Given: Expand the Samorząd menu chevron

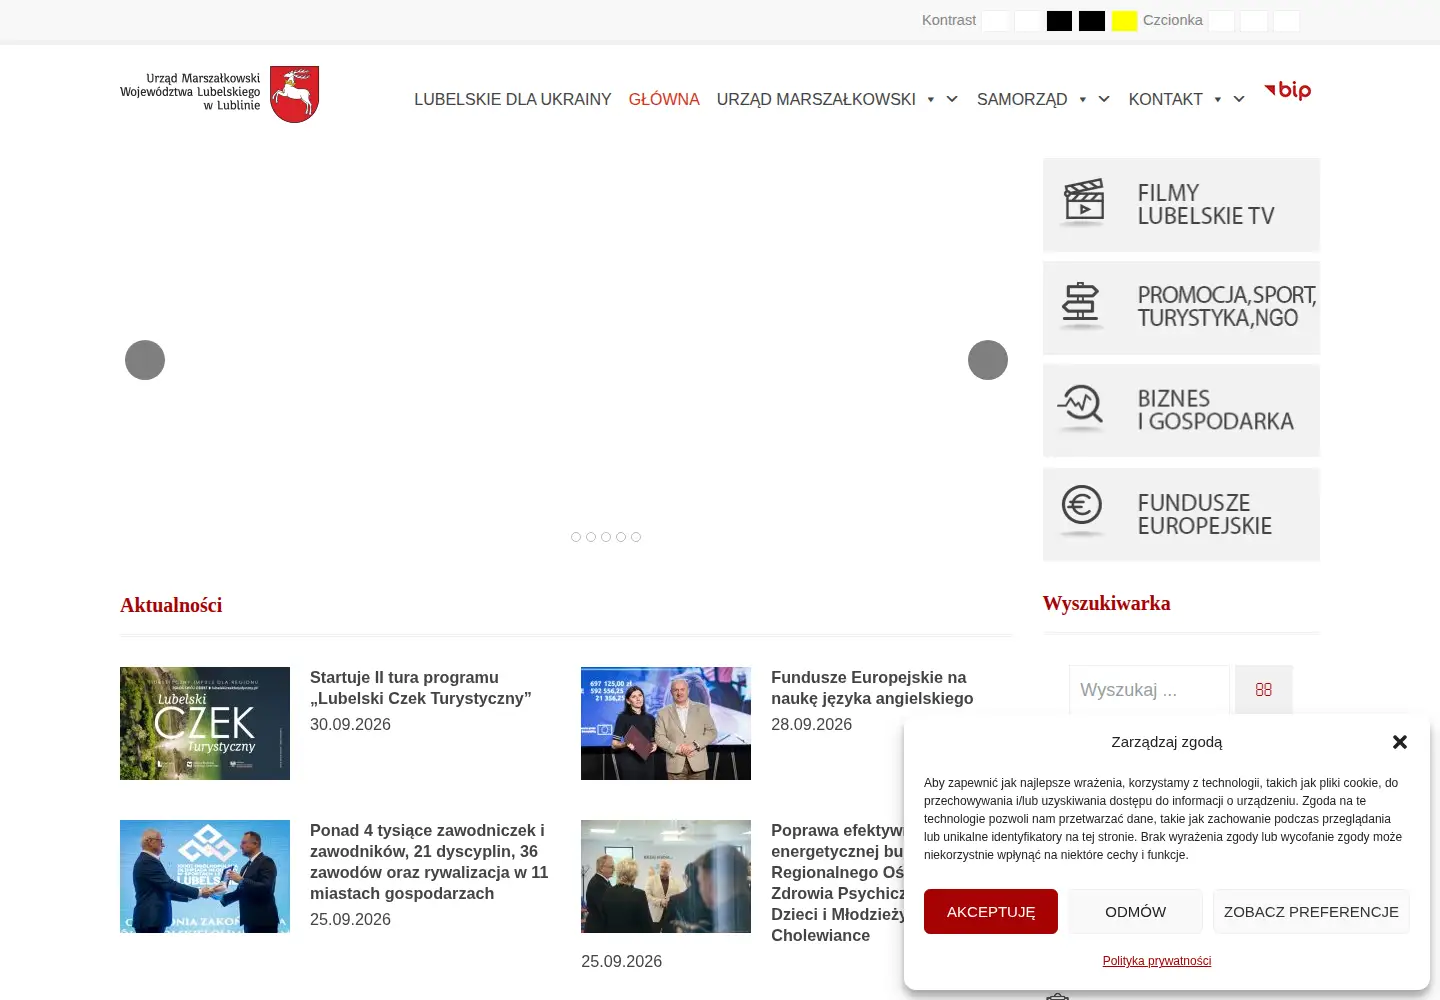Looking at the screenshot, I should (x=1104, y=99).
